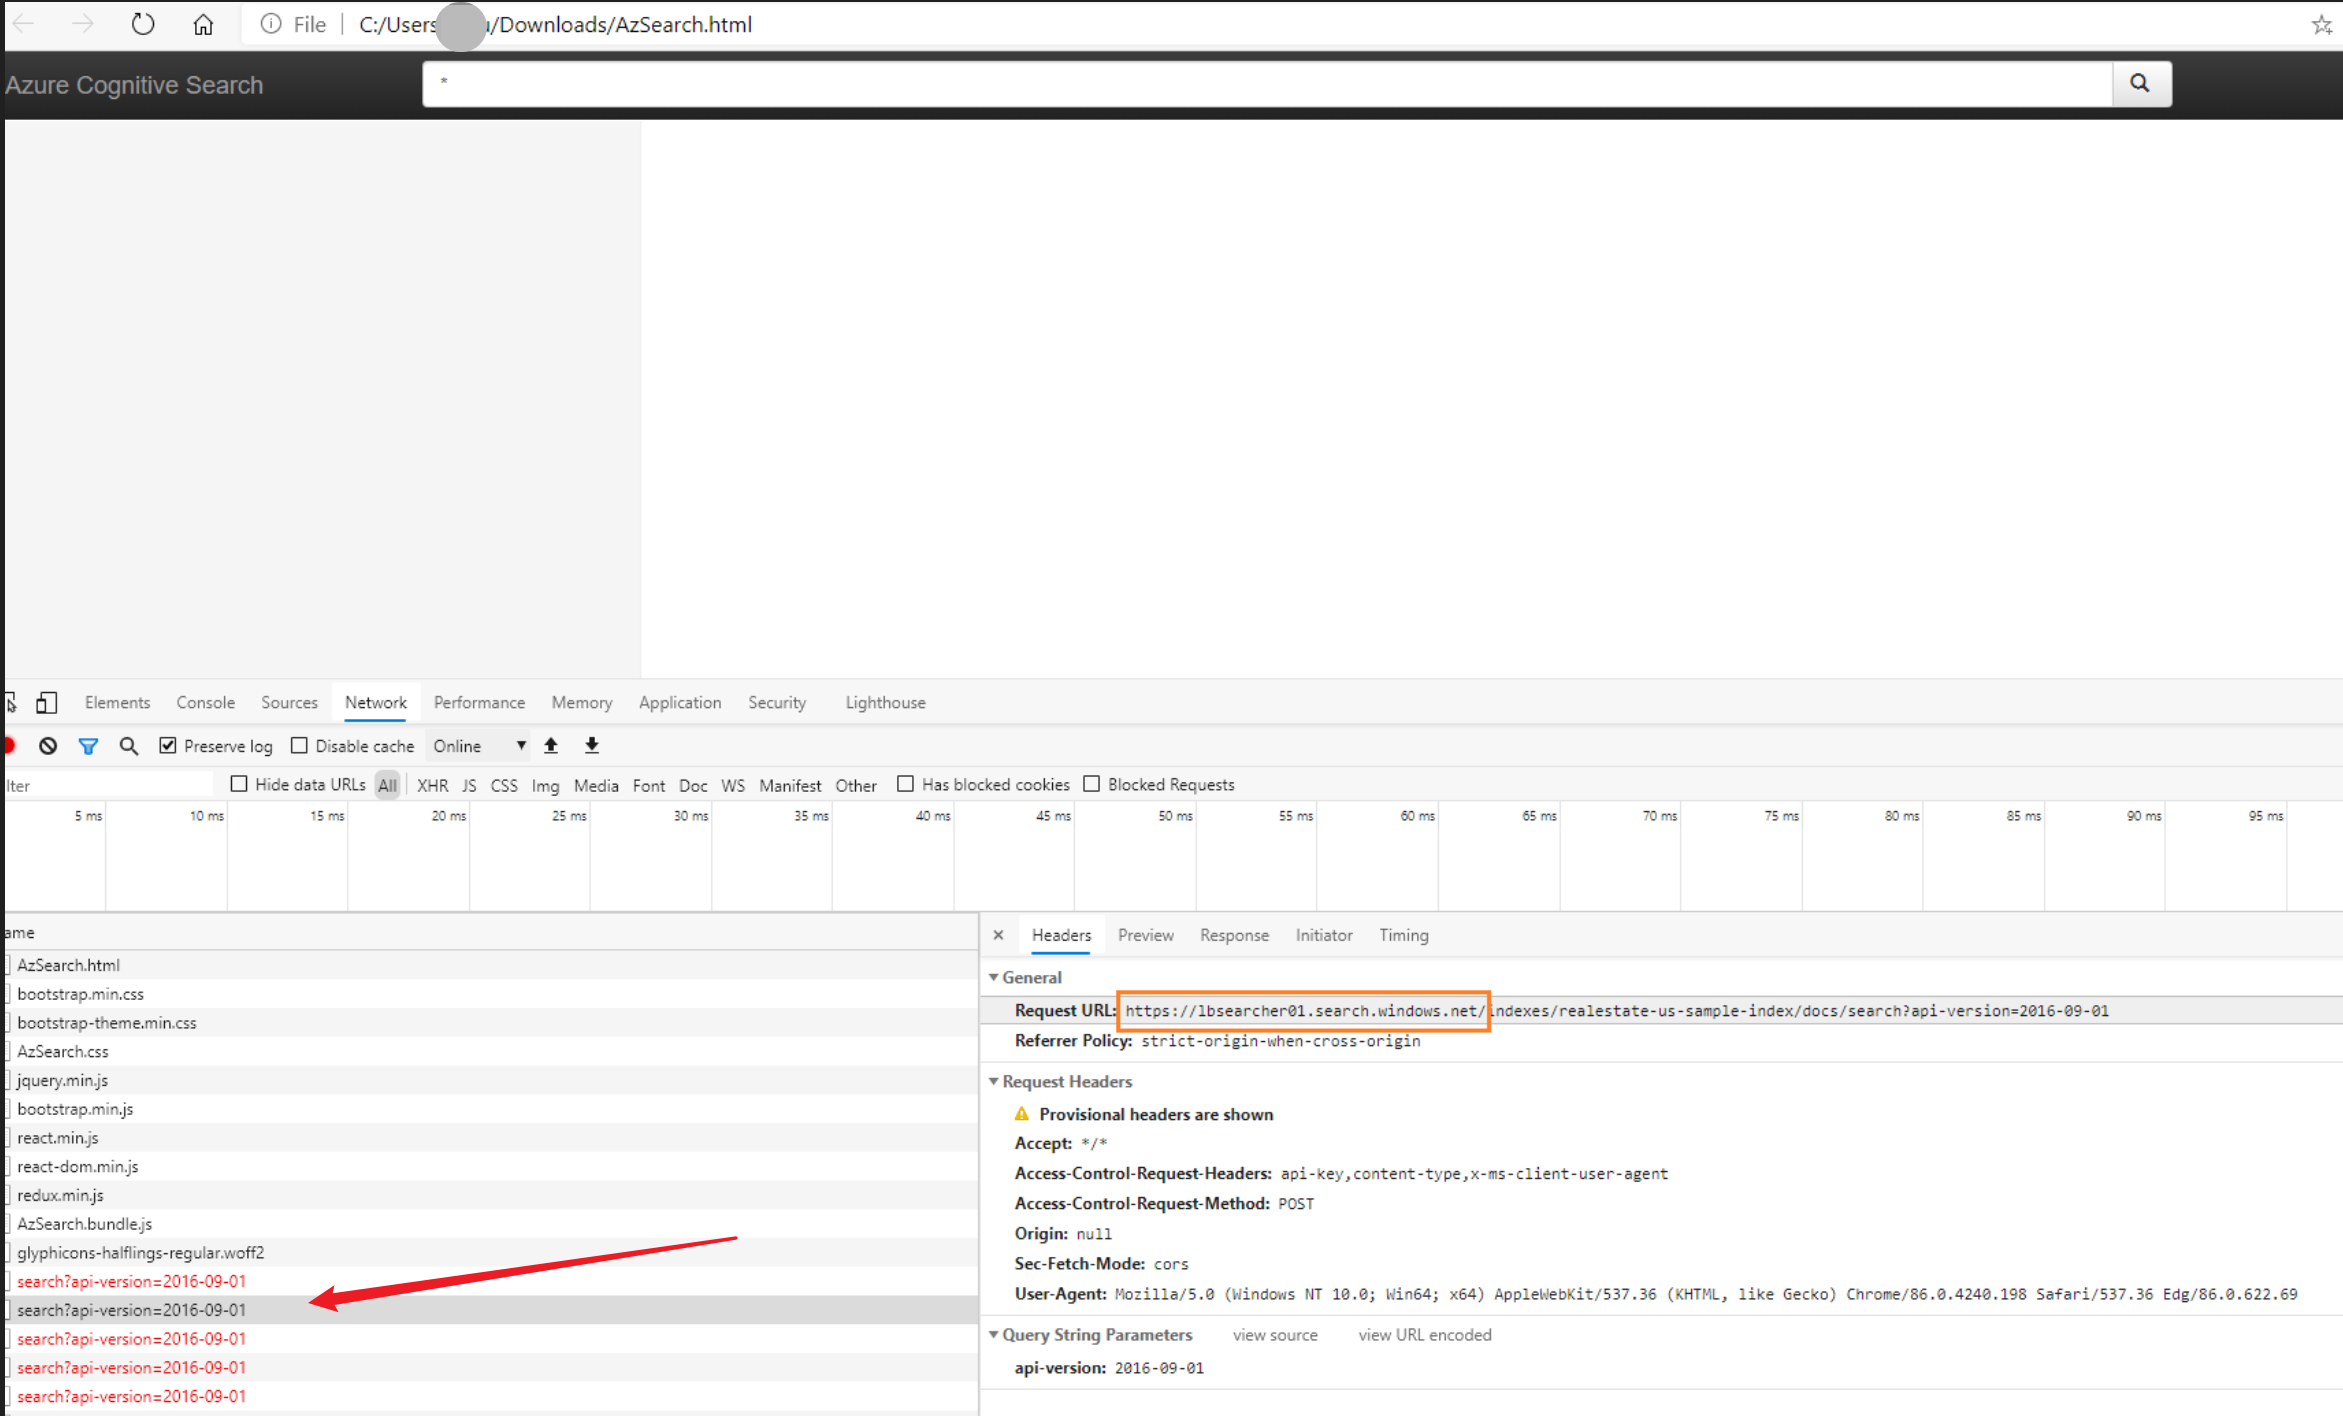2343x1416 pixels.
Task: Open the Response tab in request details
Action: 1234,935
